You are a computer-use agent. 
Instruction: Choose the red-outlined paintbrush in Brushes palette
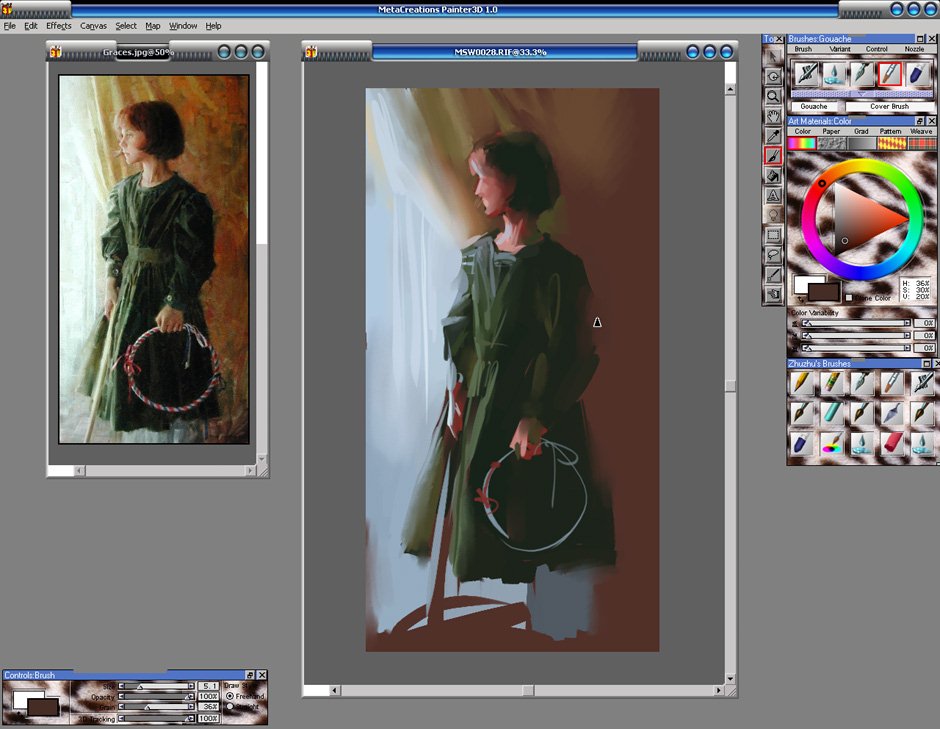[890, 74]
